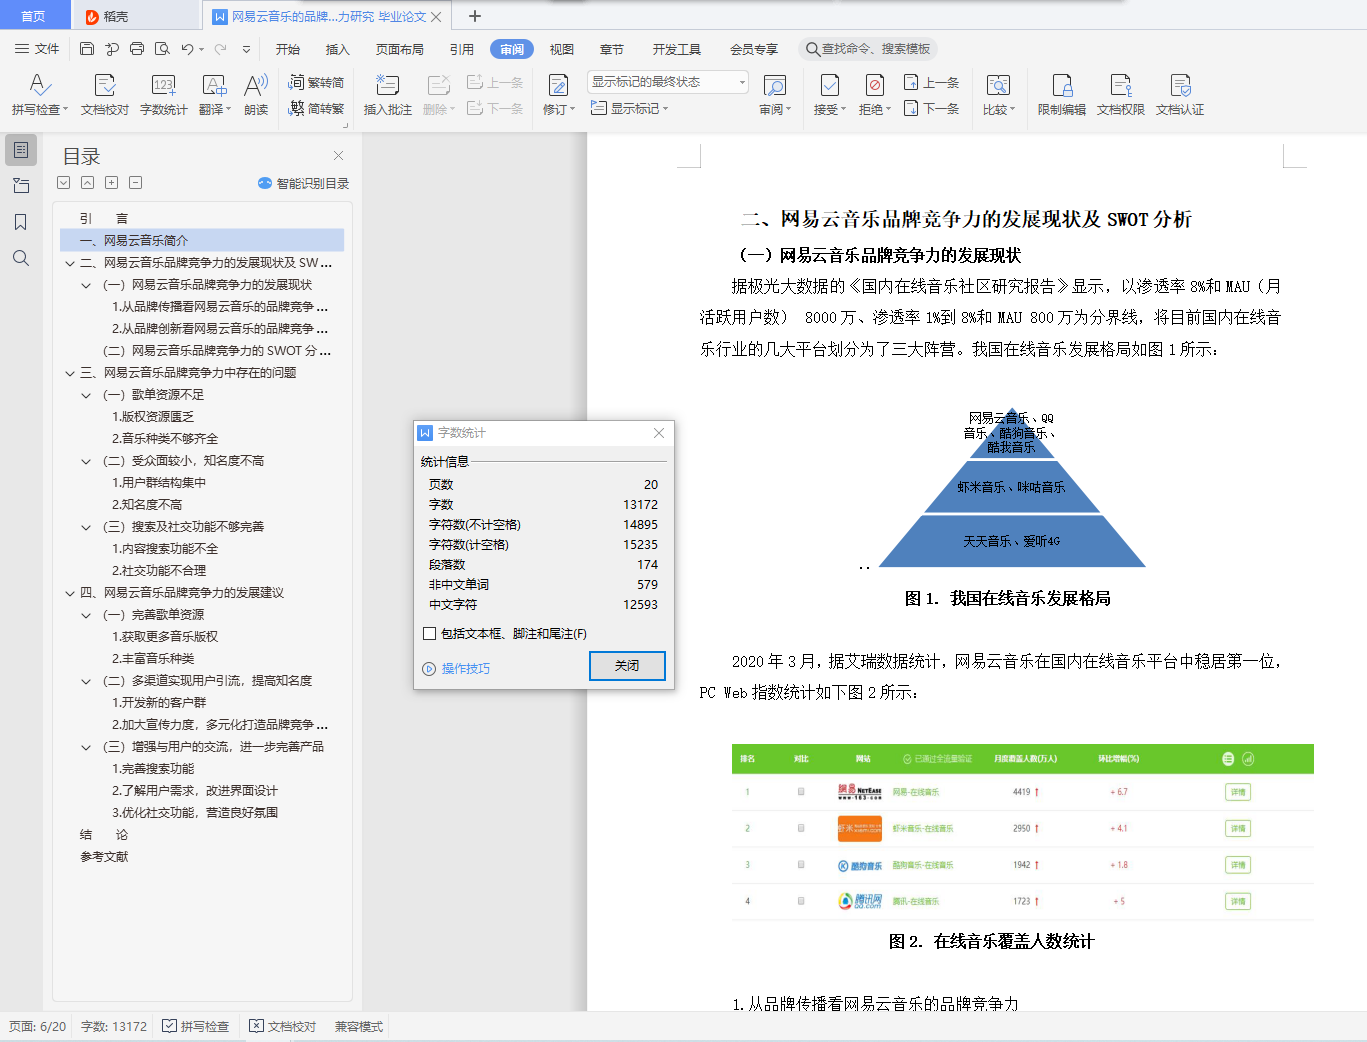
Task: Open the 显示标记的最终状态 combo box
Action: click(668, 82)
